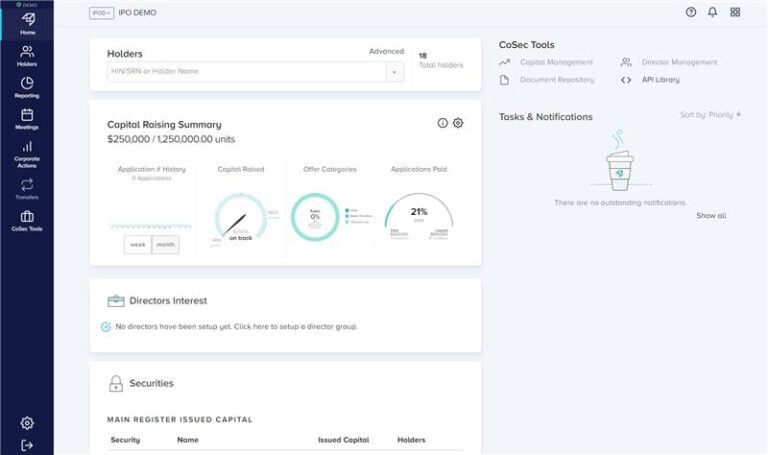
Task: Open Capital Raising Summary settings gear
Action: [458, 123]
